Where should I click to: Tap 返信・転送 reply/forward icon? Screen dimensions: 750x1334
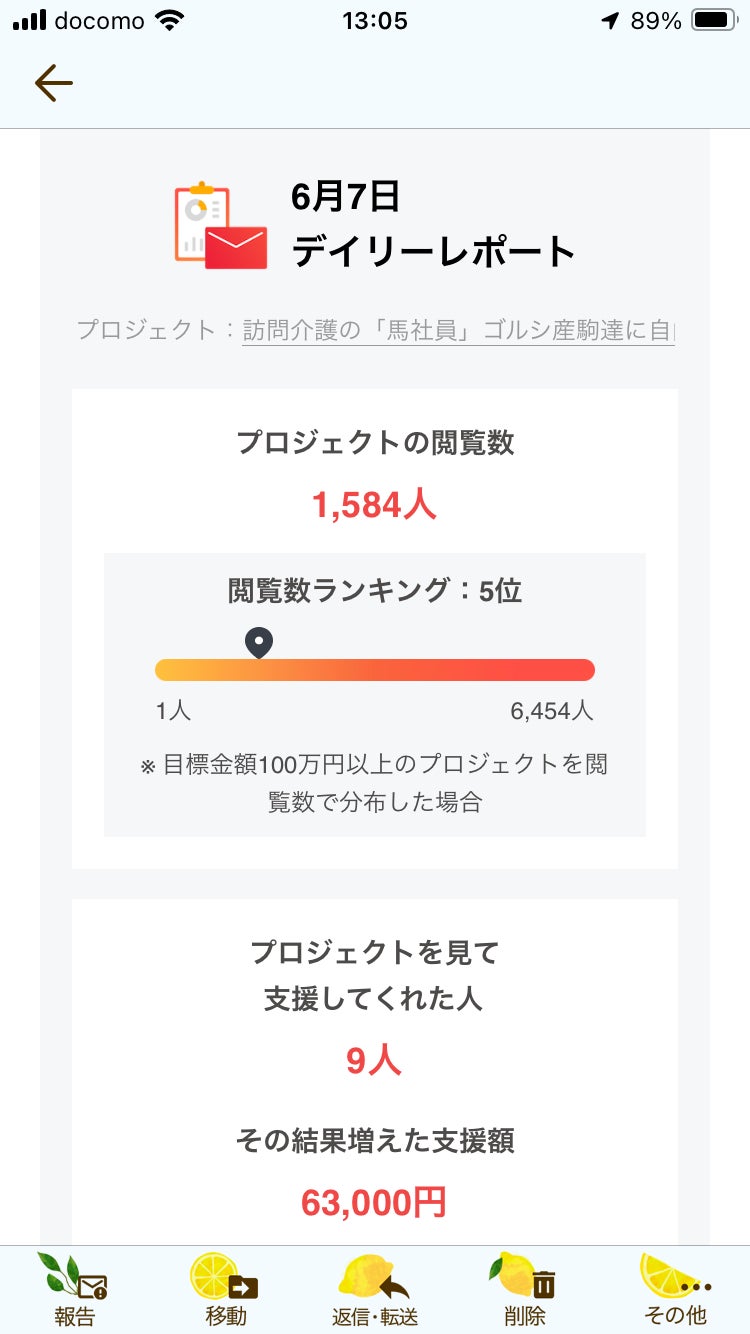tap(374, 1288)
